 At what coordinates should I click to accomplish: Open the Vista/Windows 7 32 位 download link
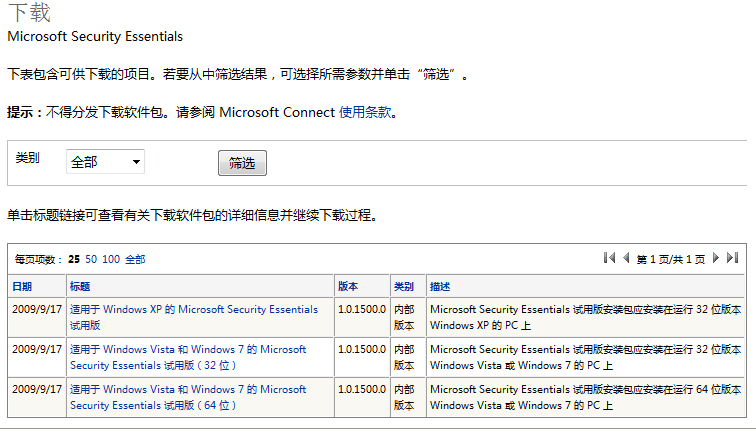(x=188, y=357)
